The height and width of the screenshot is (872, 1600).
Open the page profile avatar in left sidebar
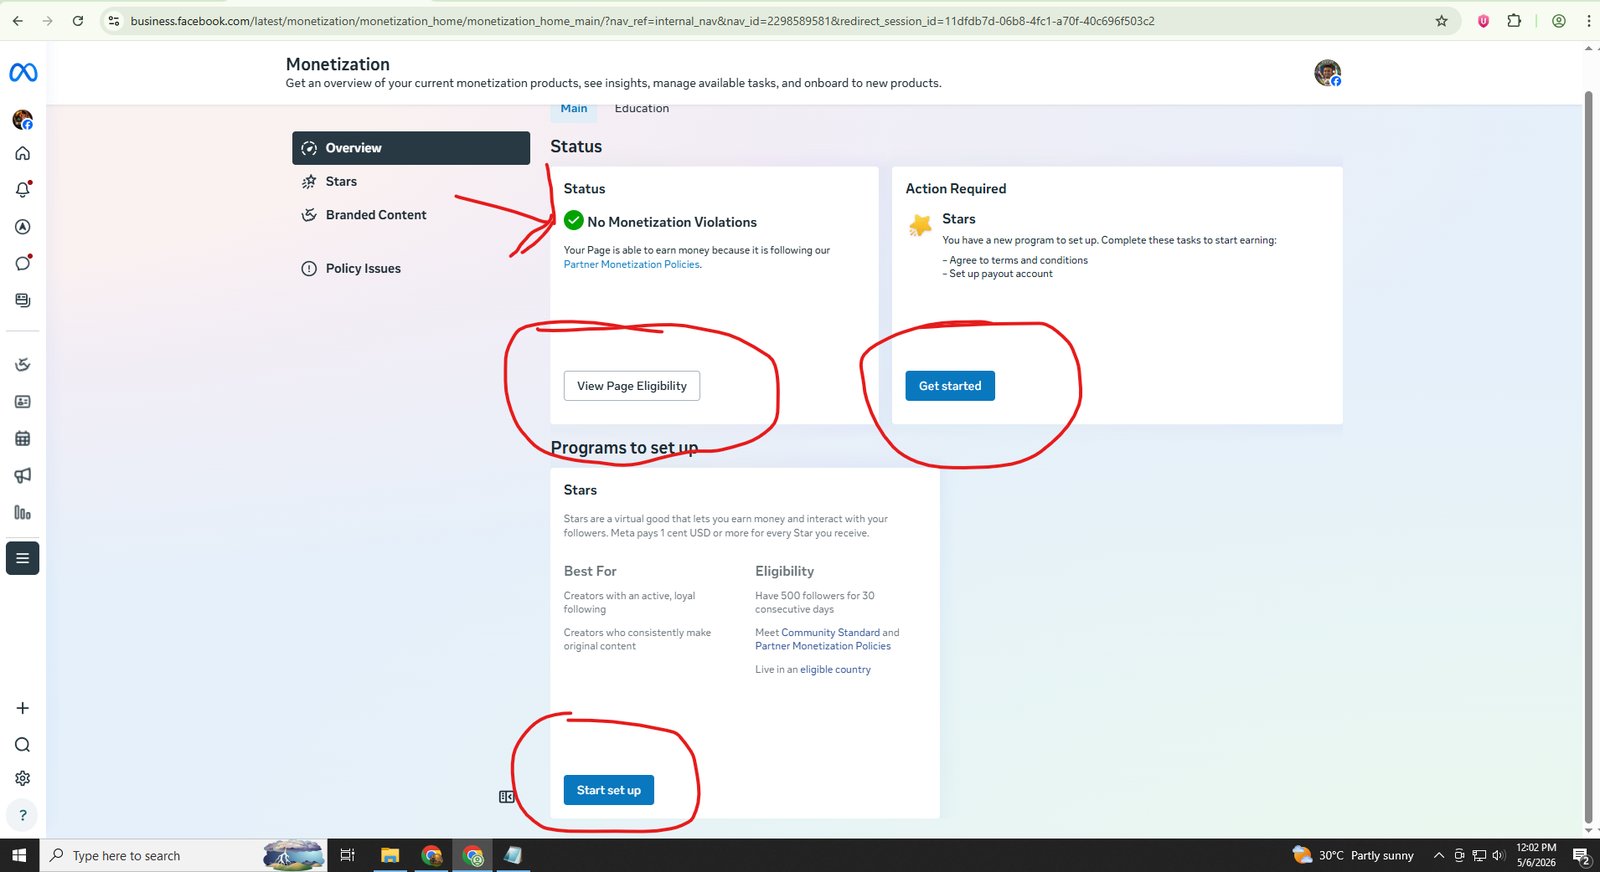coord(22,120)
